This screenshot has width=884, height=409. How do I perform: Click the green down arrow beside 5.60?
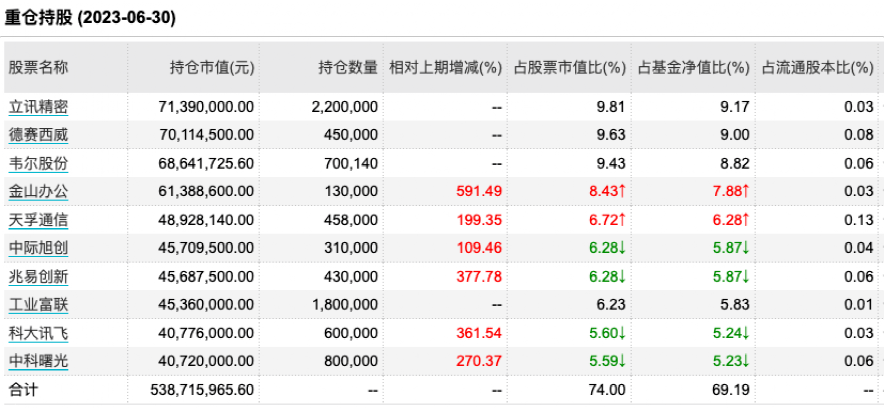[621, 332]
